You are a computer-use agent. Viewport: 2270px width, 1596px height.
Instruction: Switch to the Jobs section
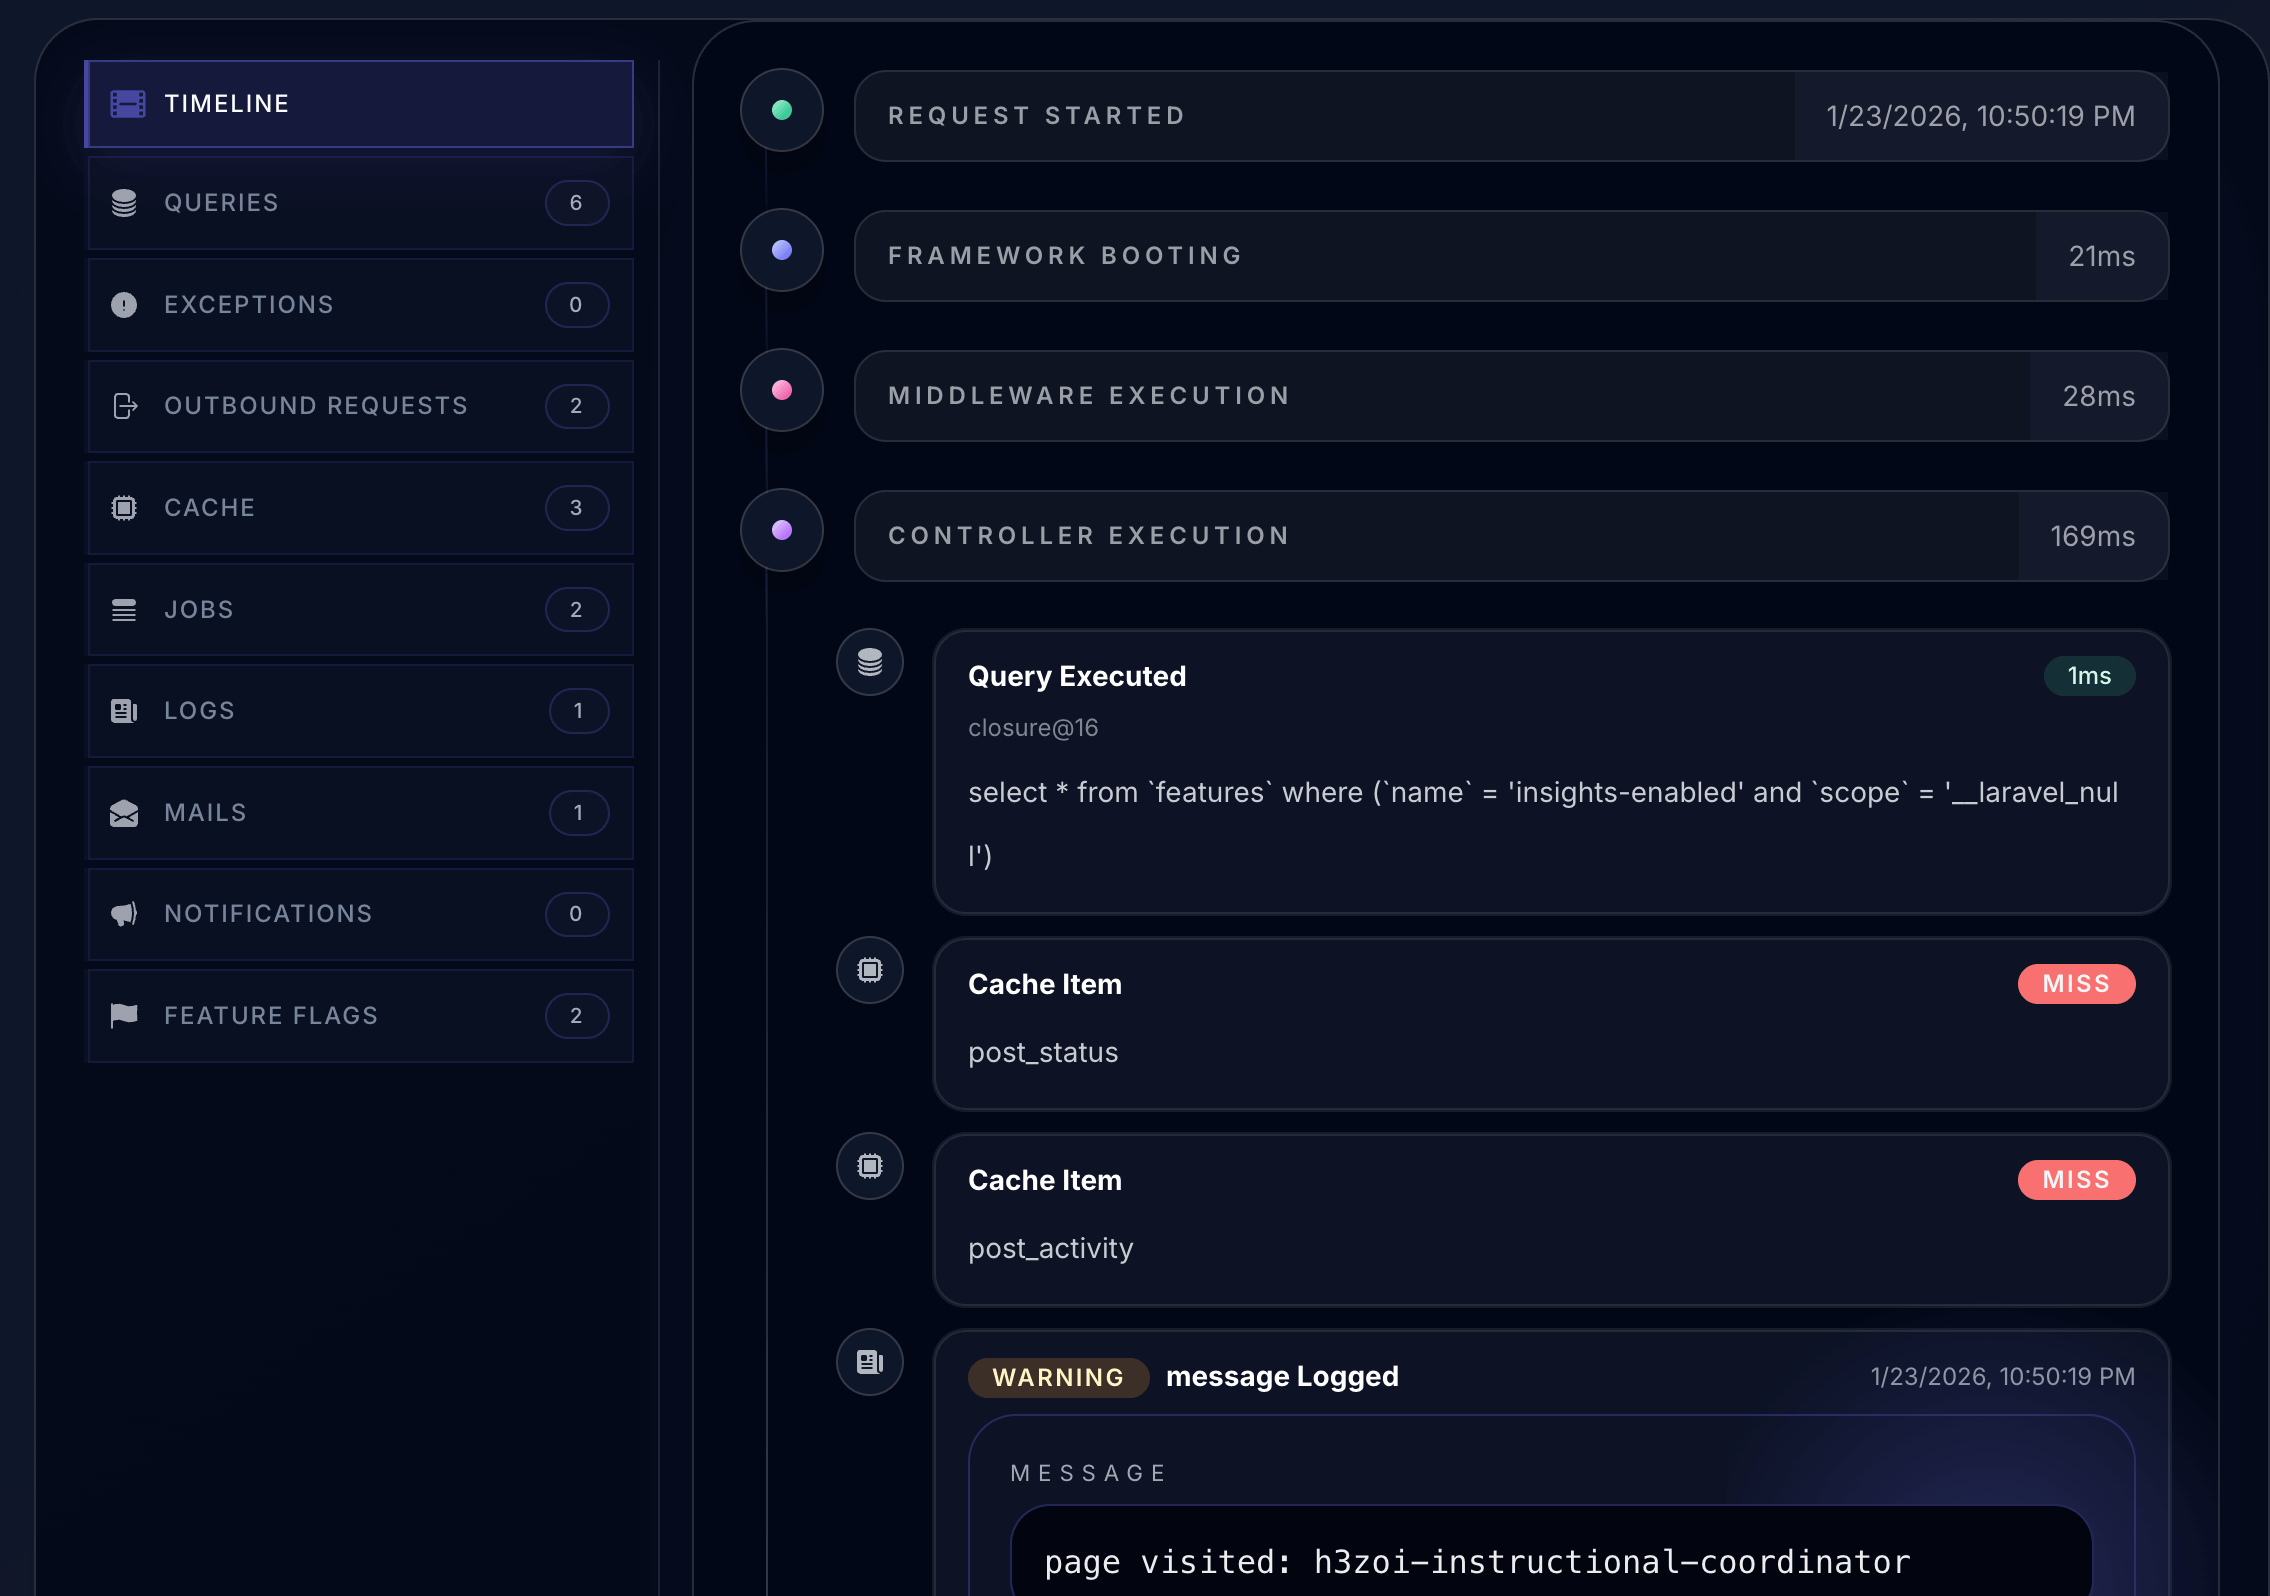(x=360, y=609)
